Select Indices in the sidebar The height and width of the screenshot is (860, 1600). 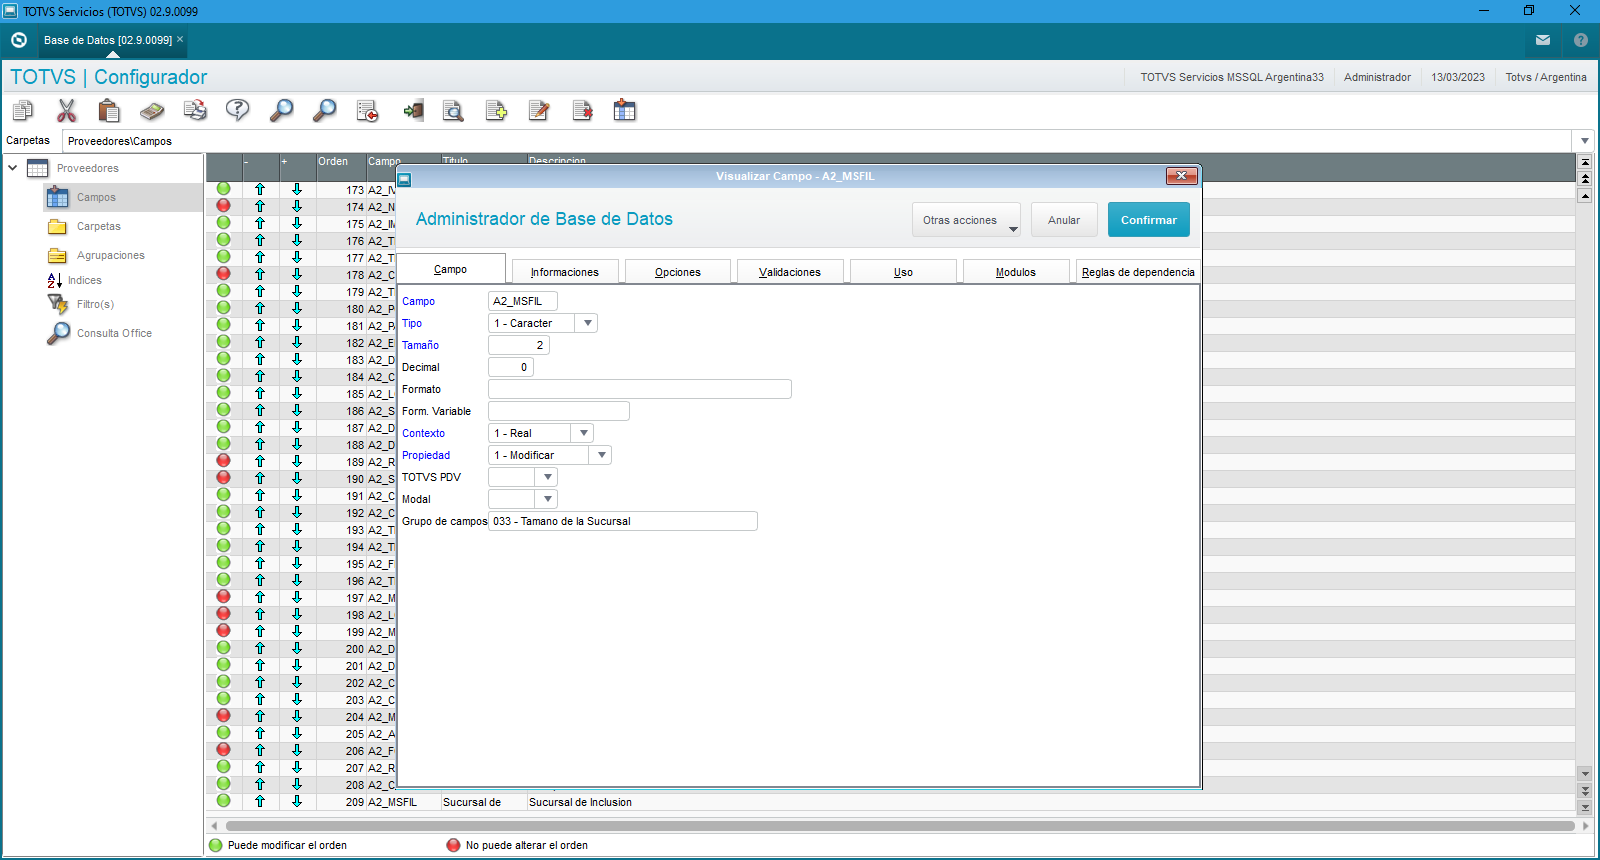click(84, 280)
